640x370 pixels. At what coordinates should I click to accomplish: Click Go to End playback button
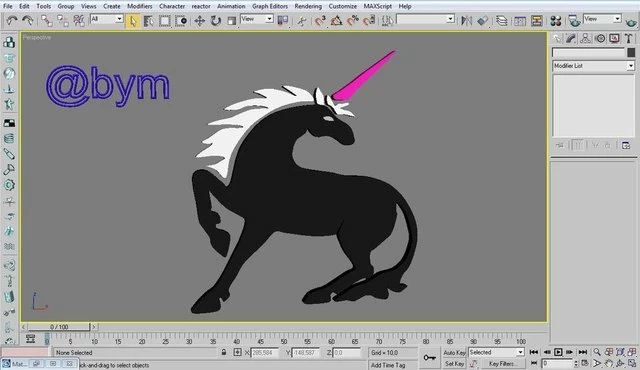point(582,352)
